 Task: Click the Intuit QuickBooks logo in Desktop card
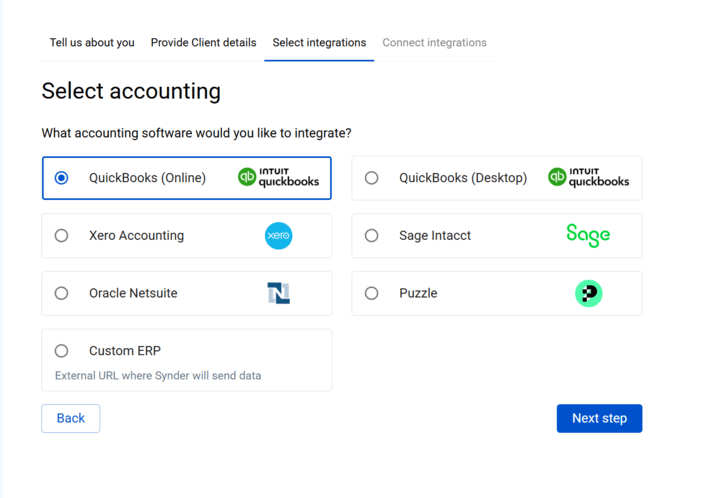[588, 178]
